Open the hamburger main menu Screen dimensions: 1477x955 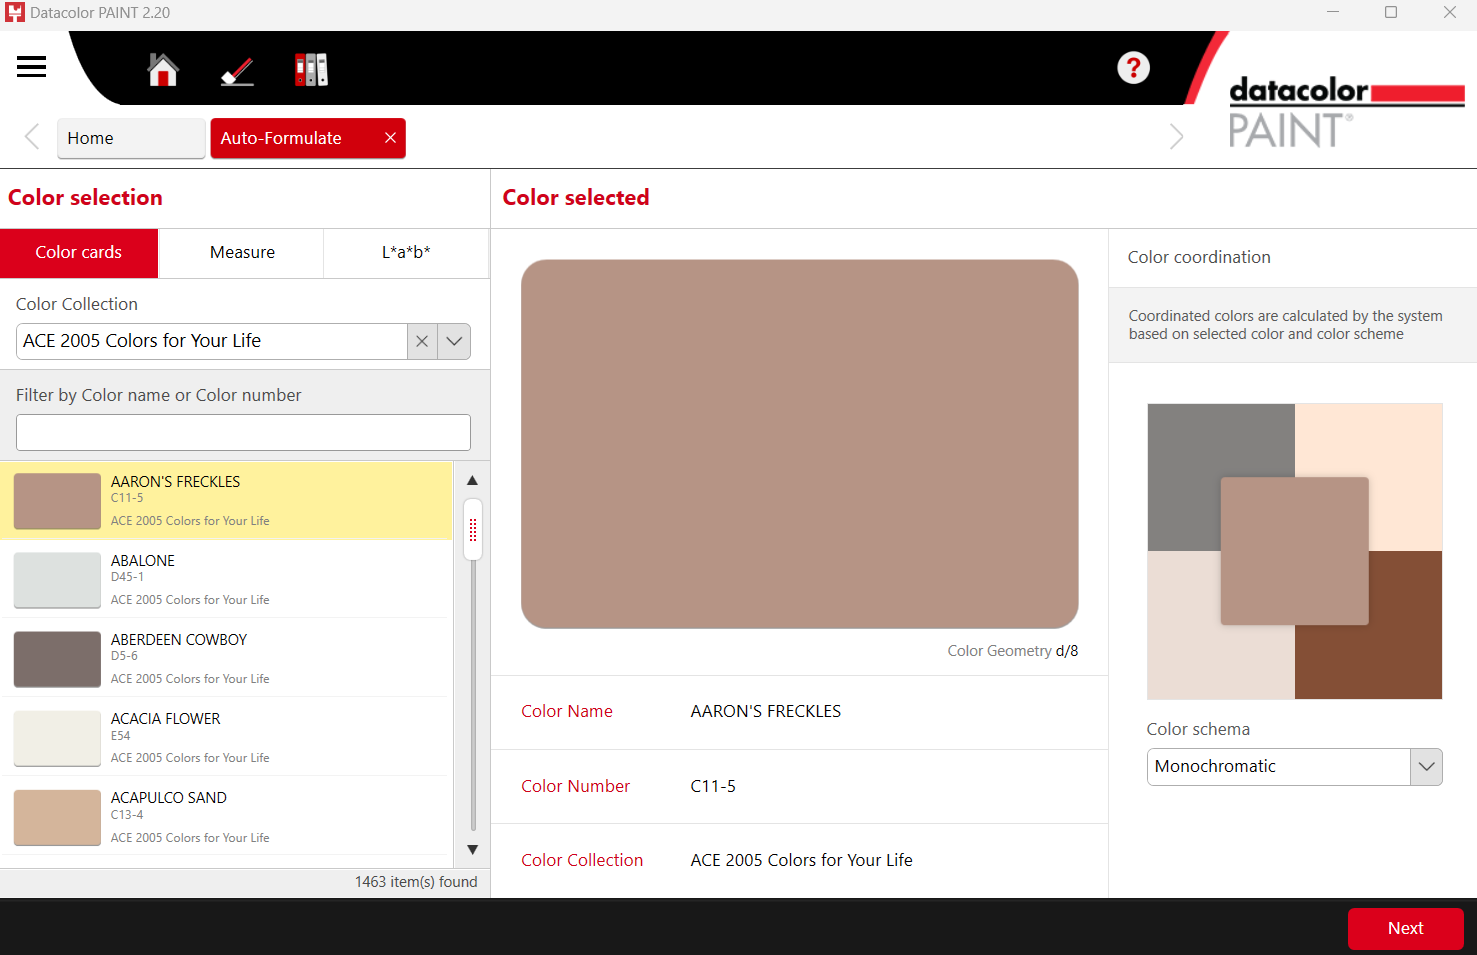[31, 67]
